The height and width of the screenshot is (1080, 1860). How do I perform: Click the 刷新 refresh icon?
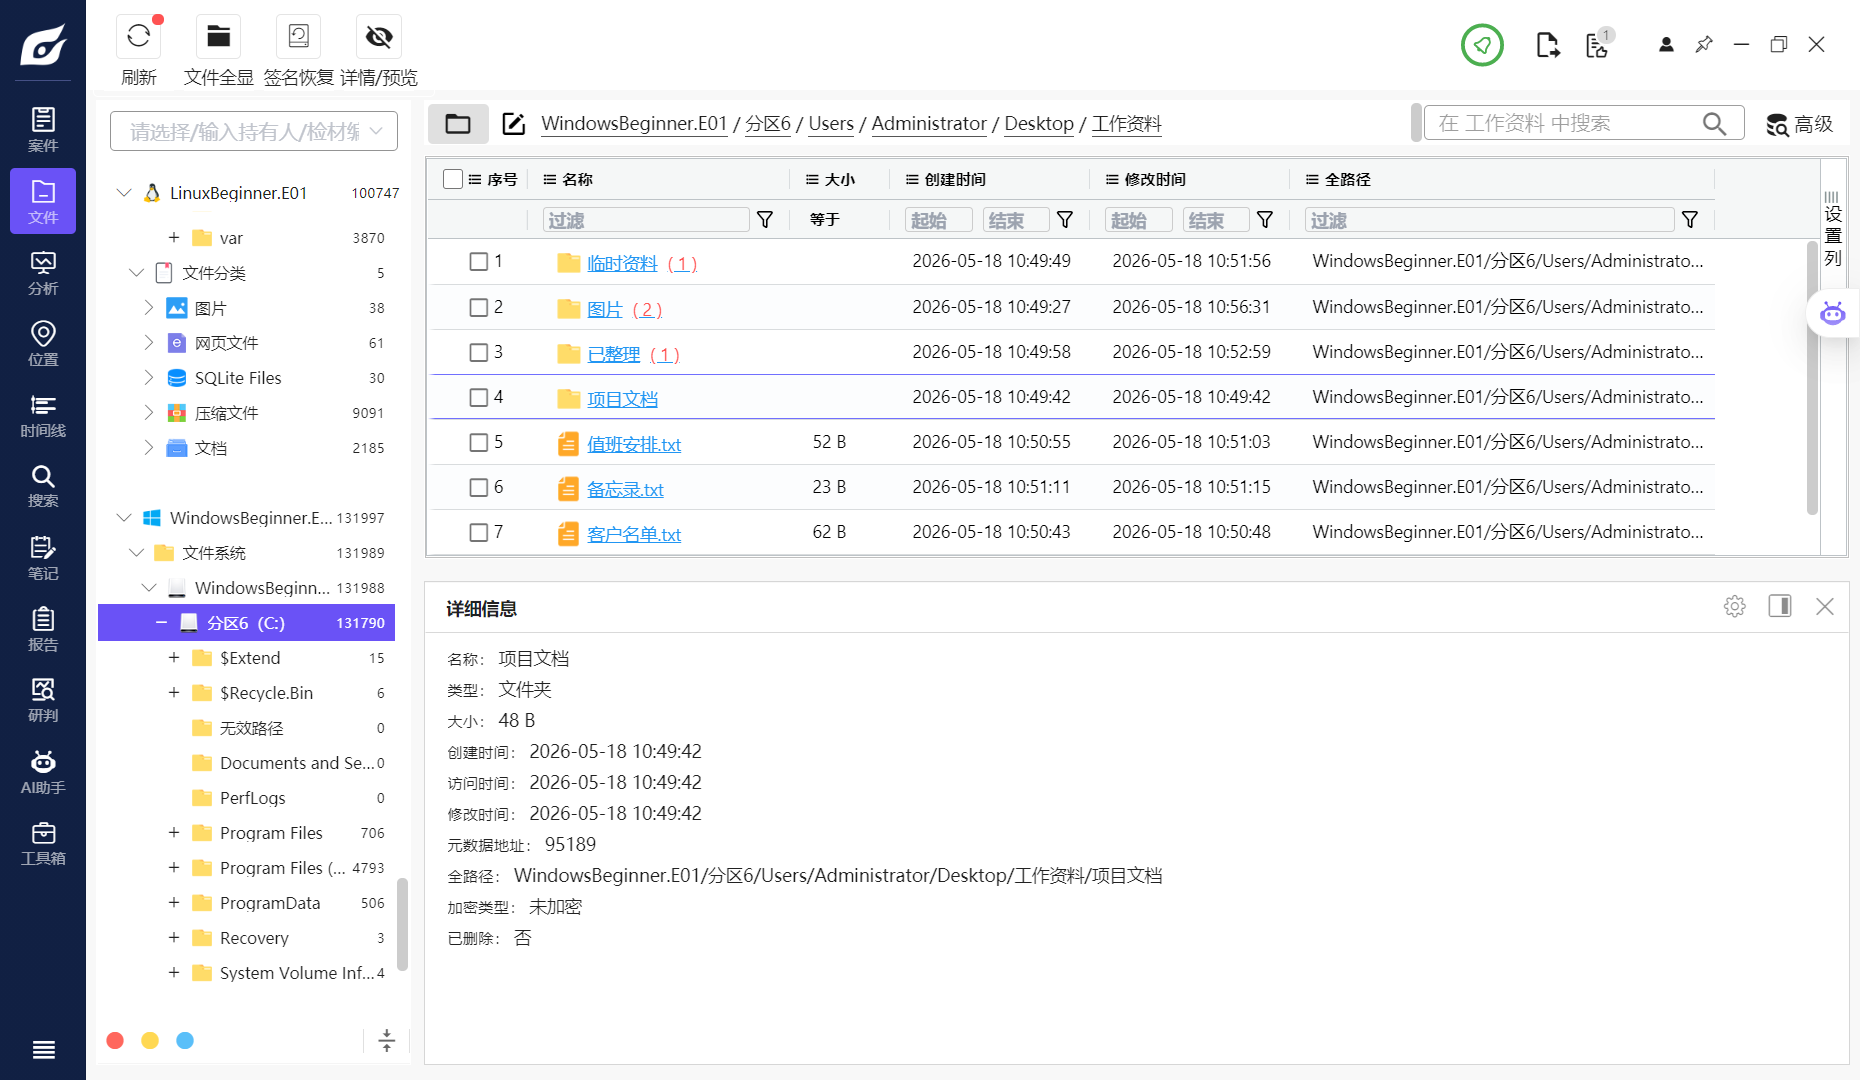pos(138,37)
